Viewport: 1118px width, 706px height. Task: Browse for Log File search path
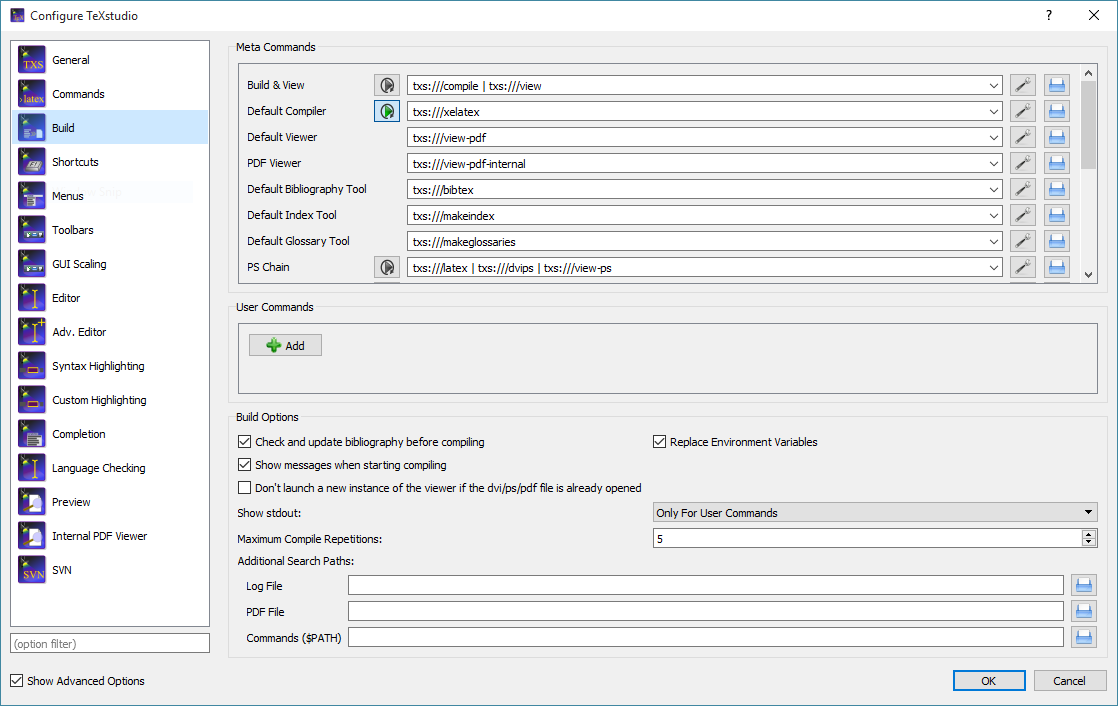tap(1084, 586)
